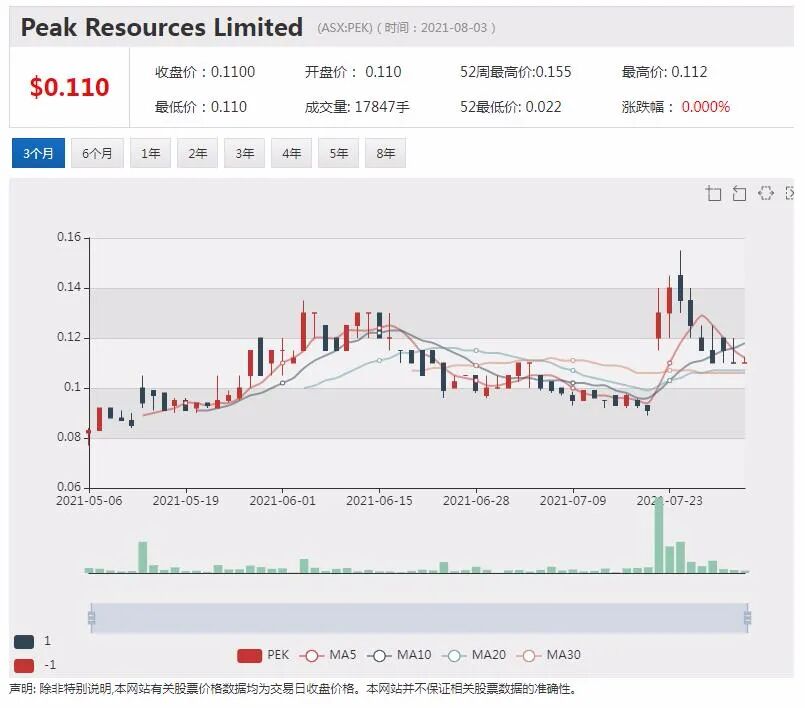
Task: Toggle MA10 line in legend
Action: pos(399,655)
